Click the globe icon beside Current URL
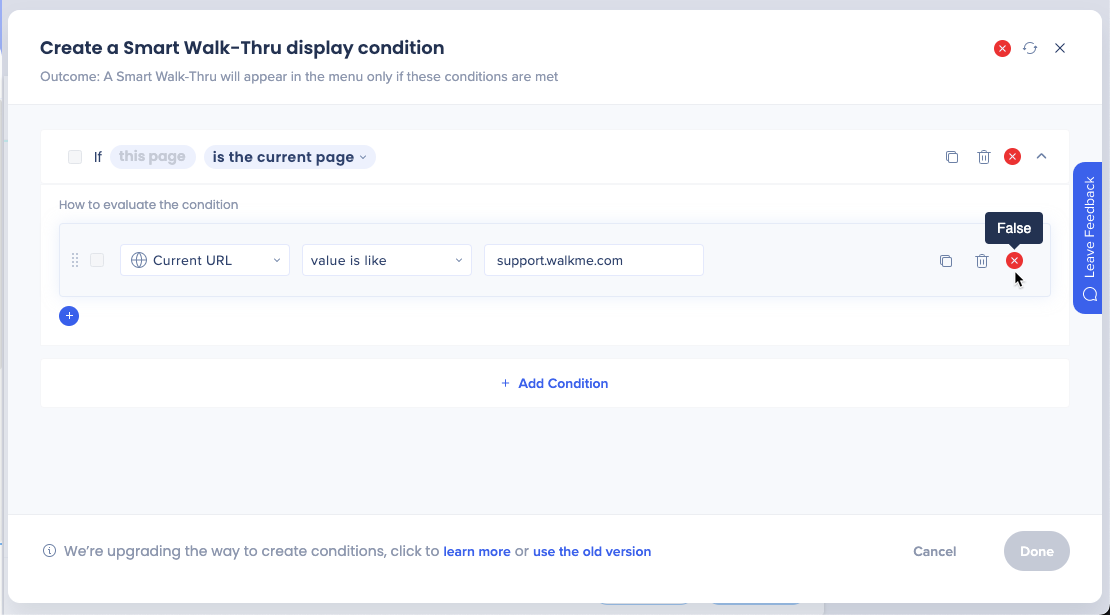 [137, 260]
